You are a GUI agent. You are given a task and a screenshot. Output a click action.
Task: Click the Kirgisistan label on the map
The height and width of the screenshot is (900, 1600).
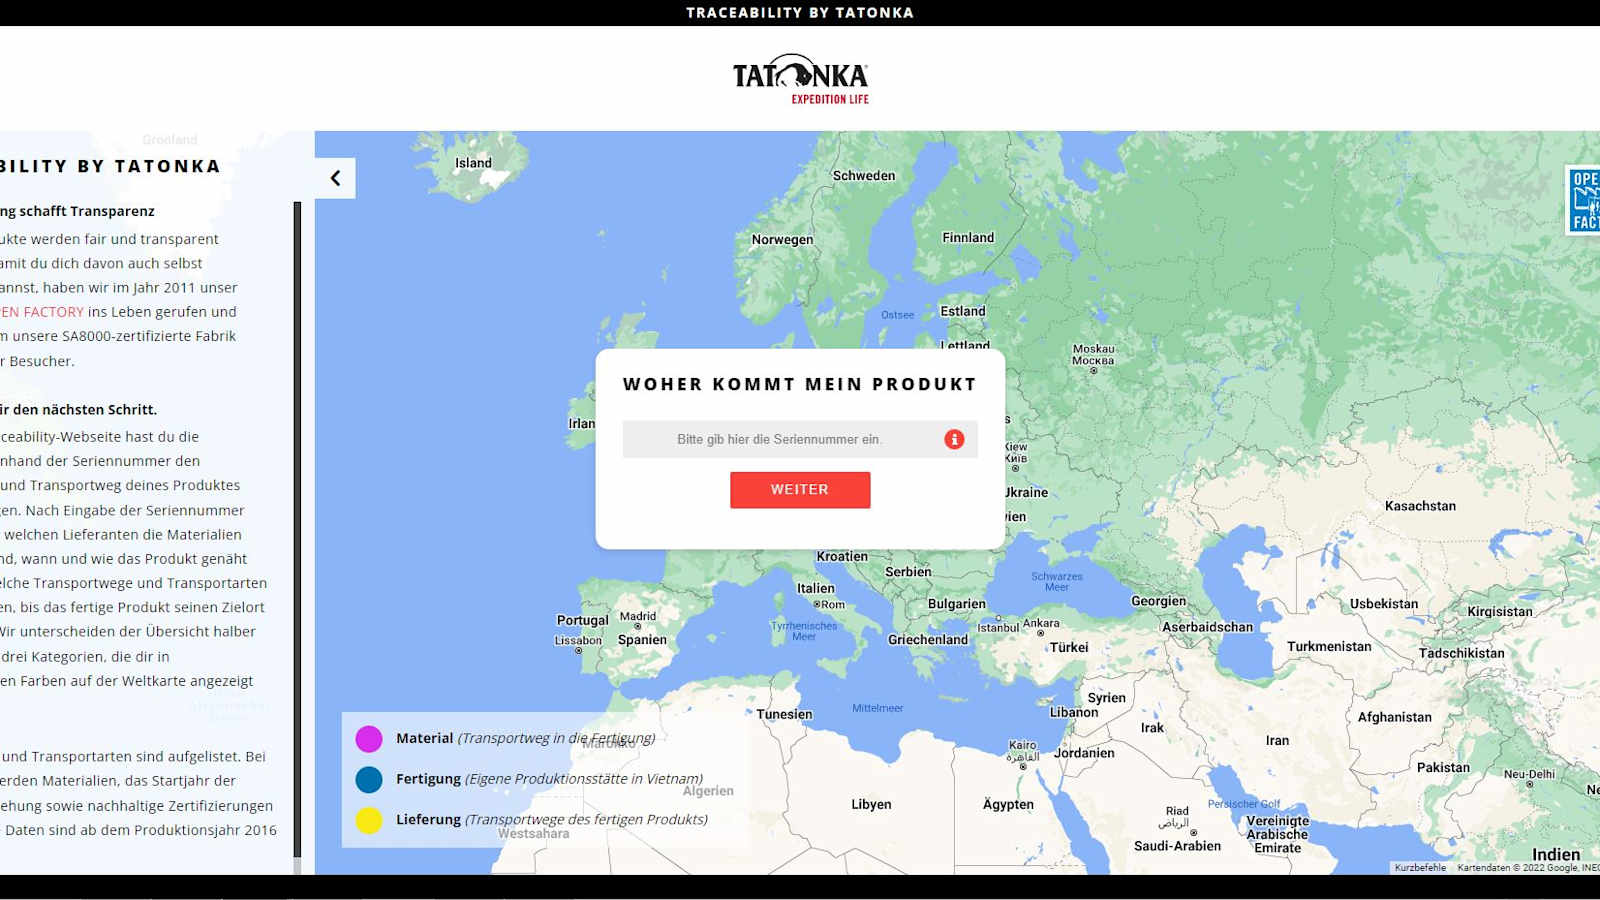tap(1499, 612)
